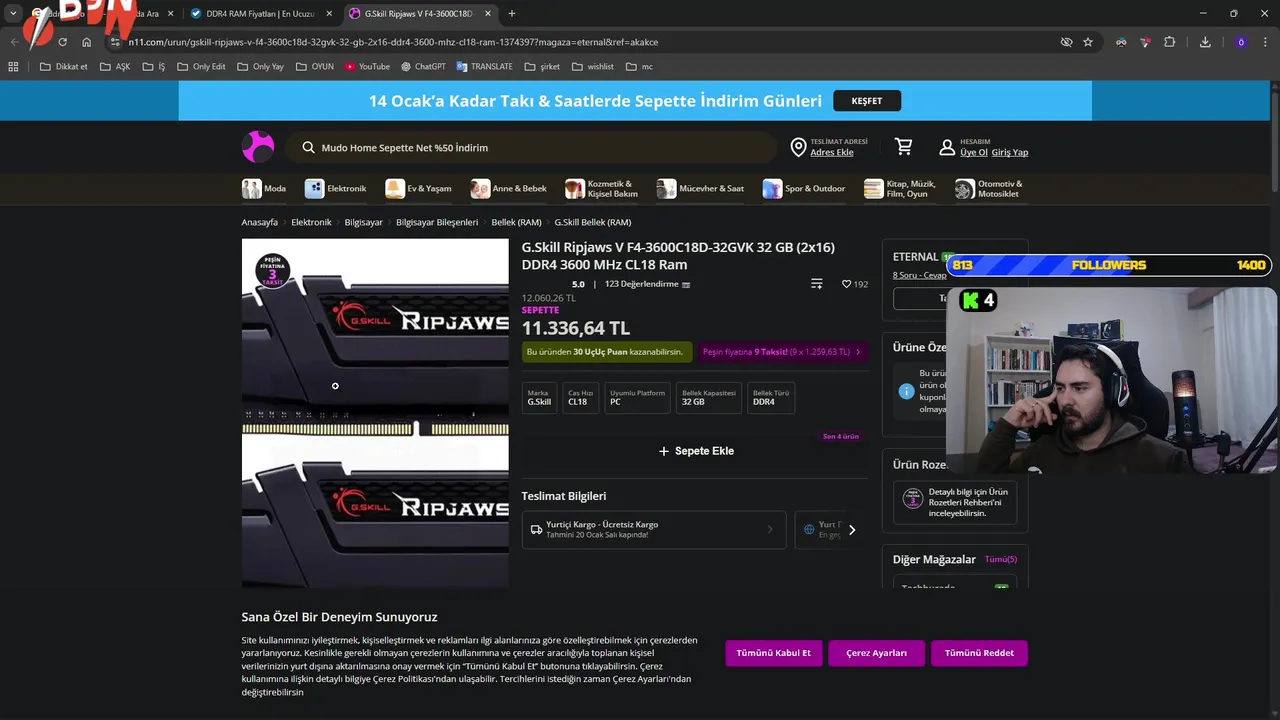
Task: Open the Otomotiv & Motosiklet category
Action: coord(989,188)
